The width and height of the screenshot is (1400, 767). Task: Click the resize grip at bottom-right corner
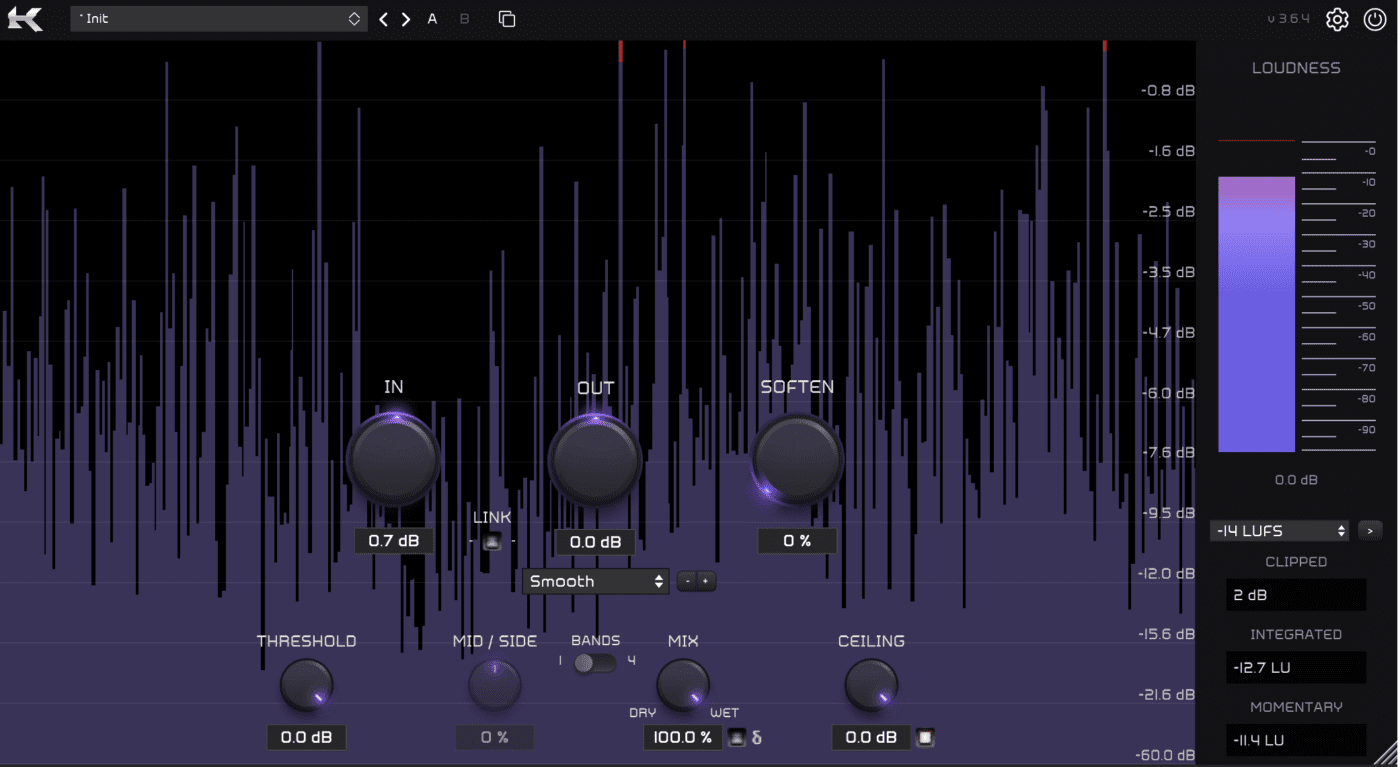pos(1384,752)
